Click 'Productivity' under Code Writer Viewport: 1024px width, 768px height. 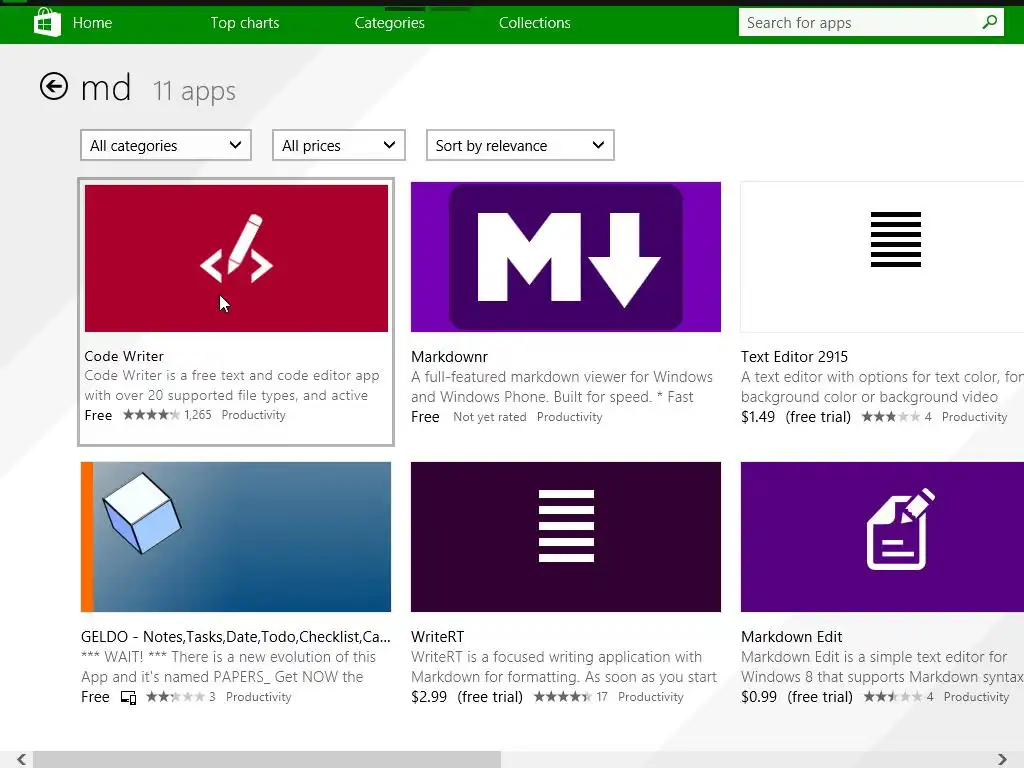tap(253, 415)
